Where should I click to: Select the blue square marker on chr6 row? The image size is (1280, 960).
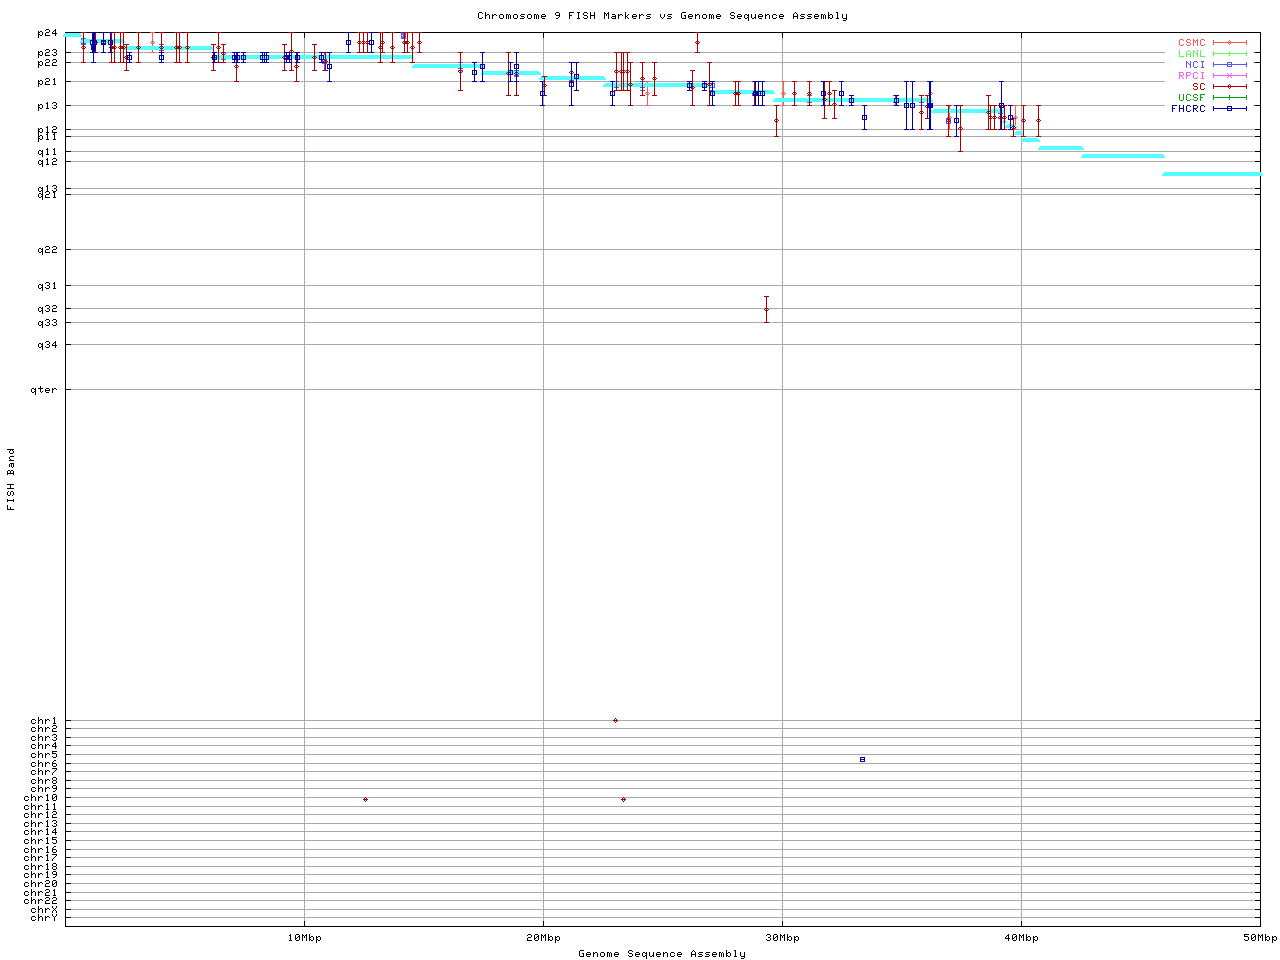point(862,760)
